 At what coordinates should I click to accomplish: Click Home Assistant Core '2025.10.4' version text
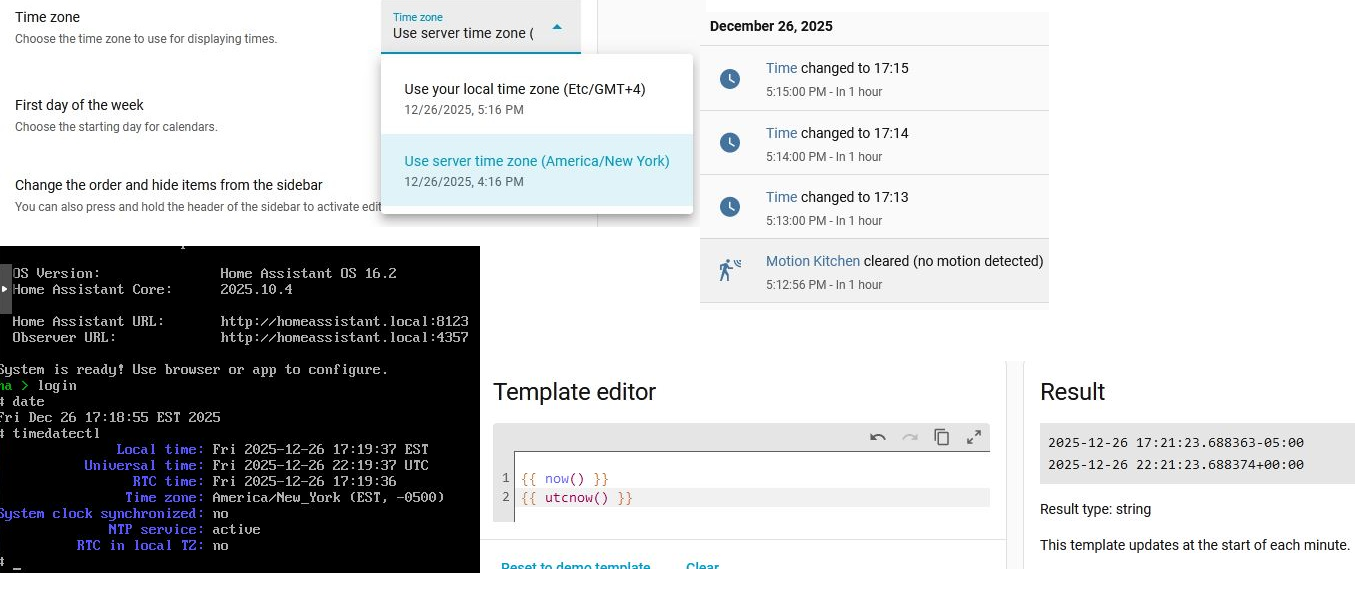pos(256,289)
